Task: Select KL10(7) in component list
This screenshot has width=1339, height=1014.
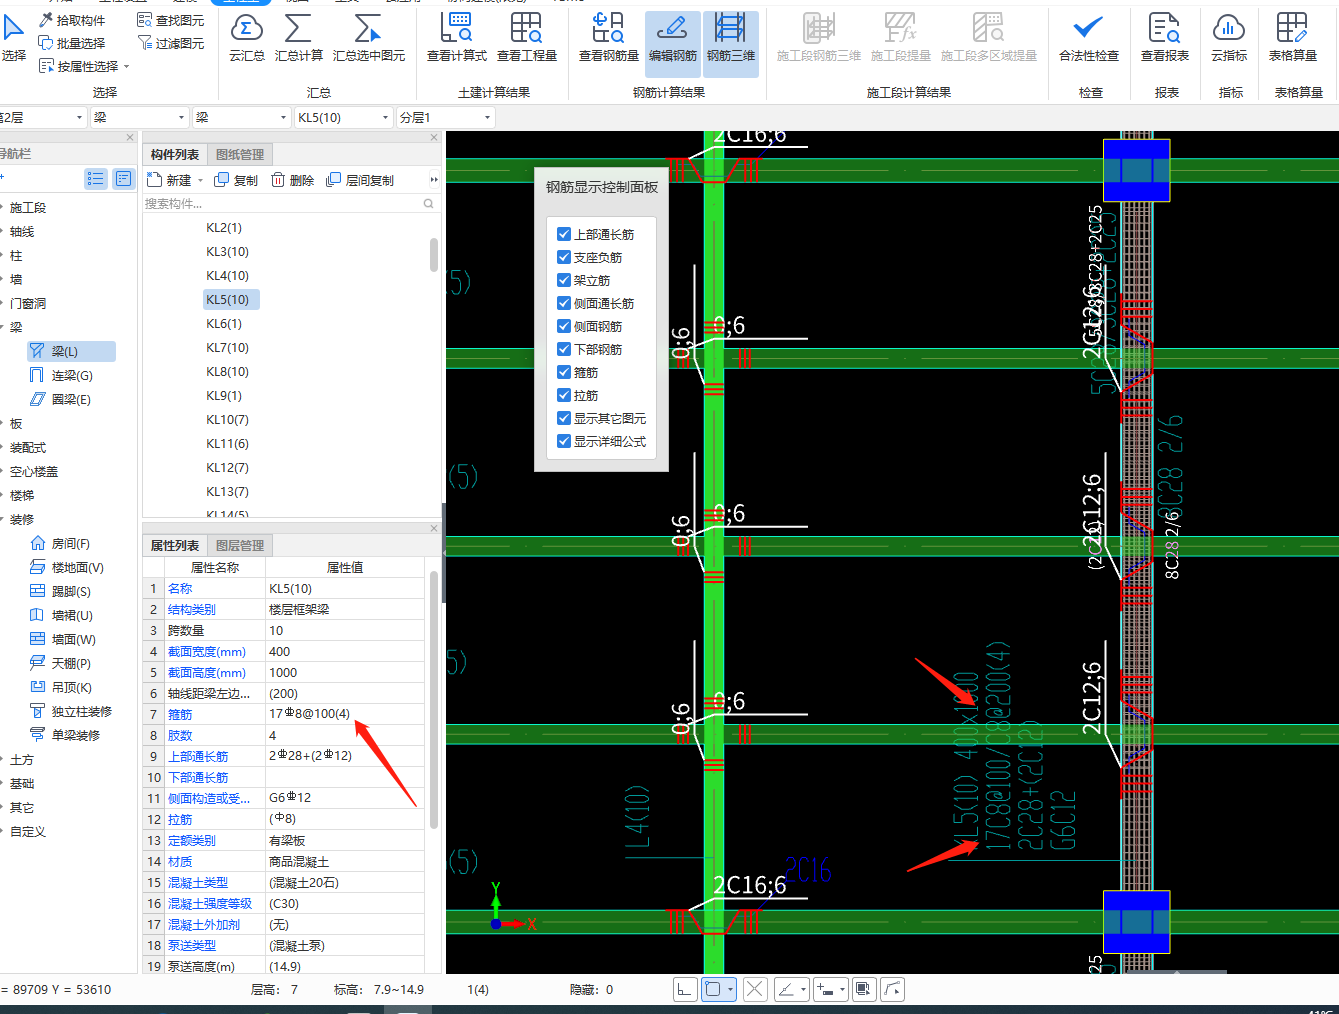Action: [x=228, y=419]
